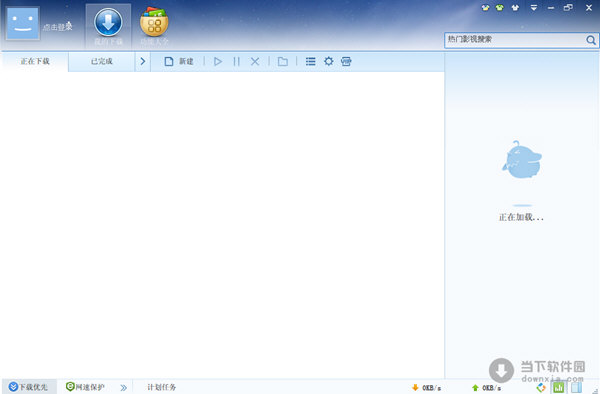Focus the 热门影视搜索 search field

point(514,40)
